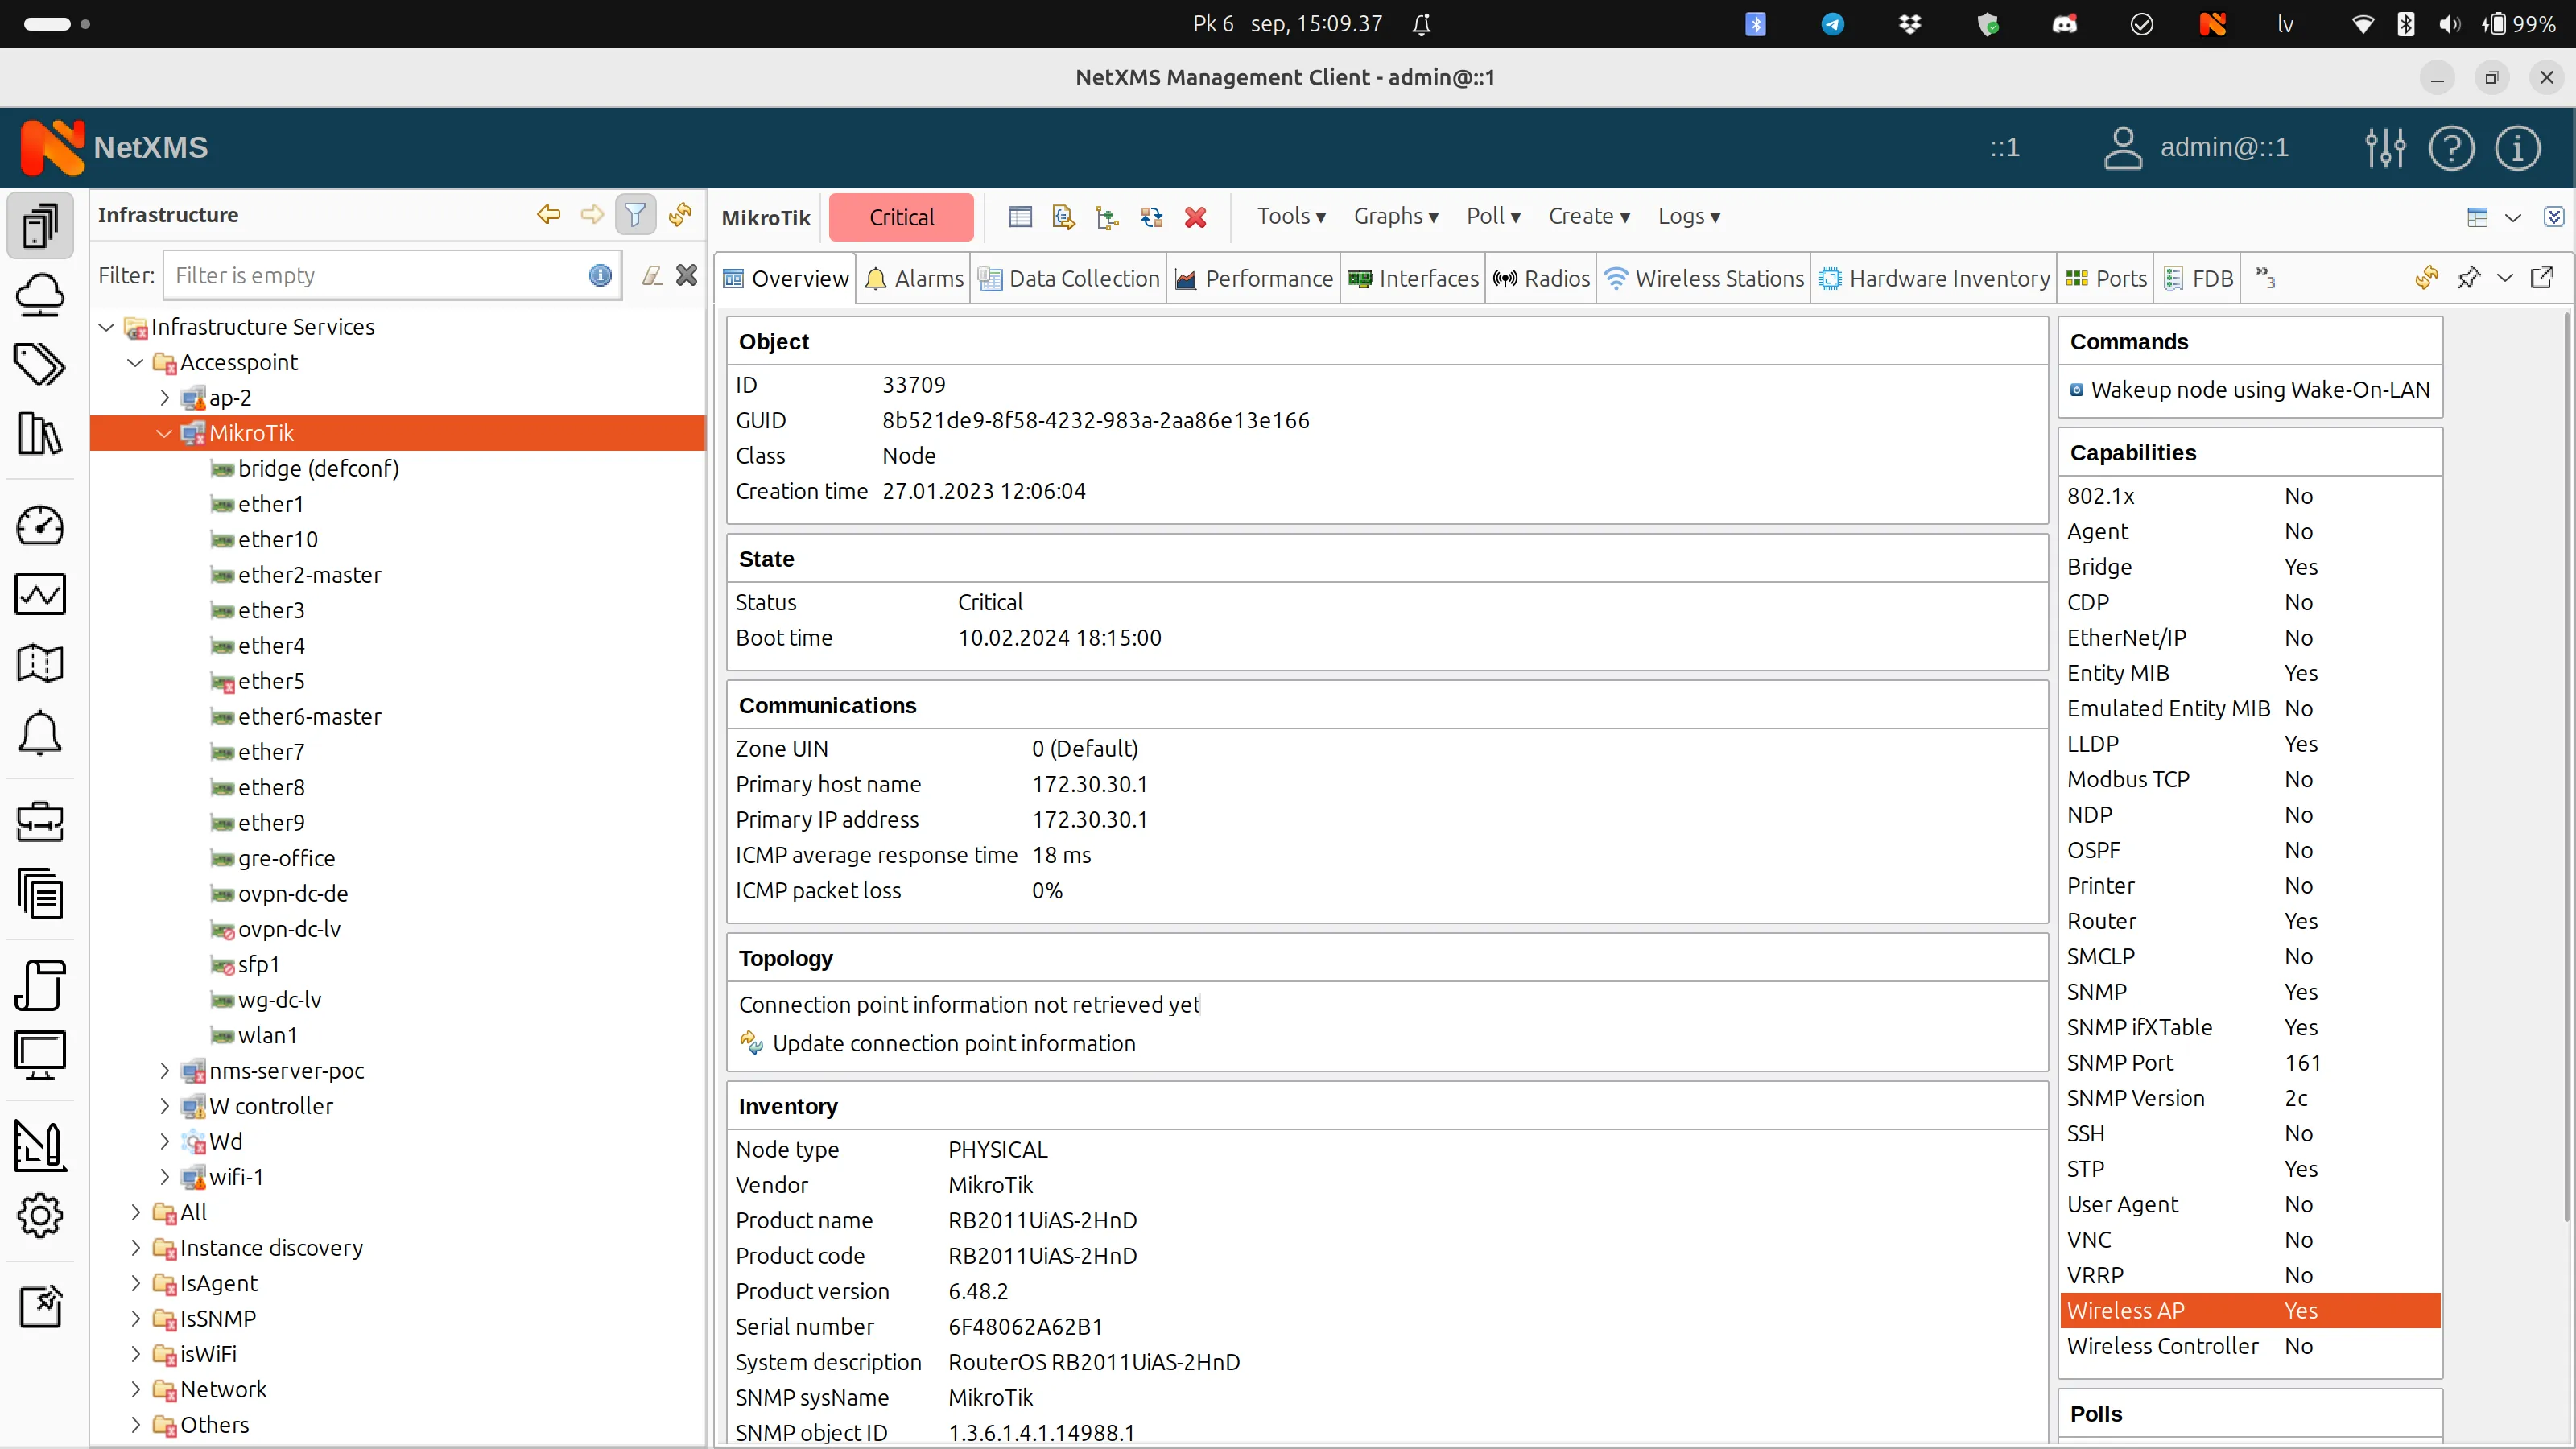Screen dimensions: 2576x1449
Task: Open the Dashboards gauge icon in sidebar
Action: click(40, 525)
